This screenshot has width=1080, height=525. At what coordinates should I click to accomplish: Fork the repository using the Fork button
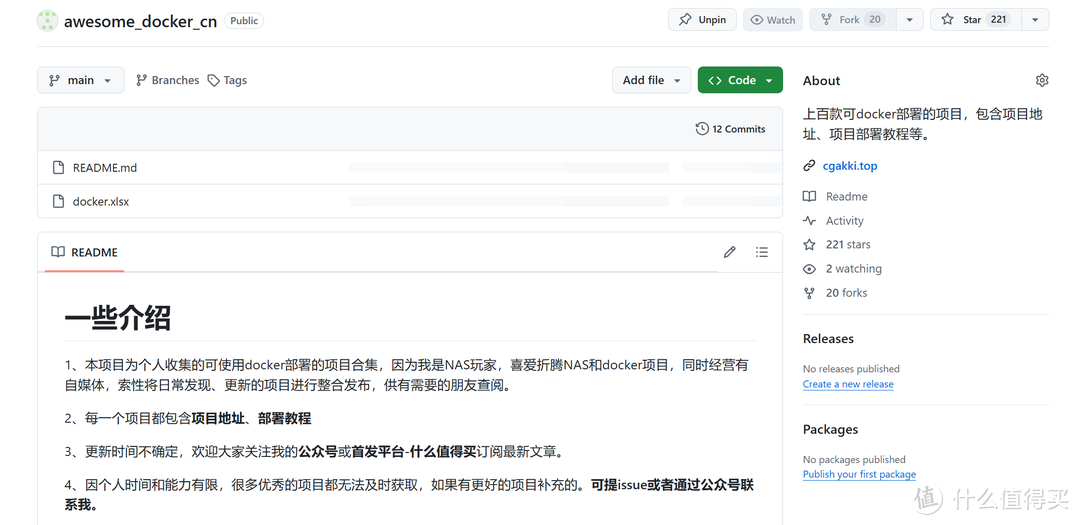[854, 20]
